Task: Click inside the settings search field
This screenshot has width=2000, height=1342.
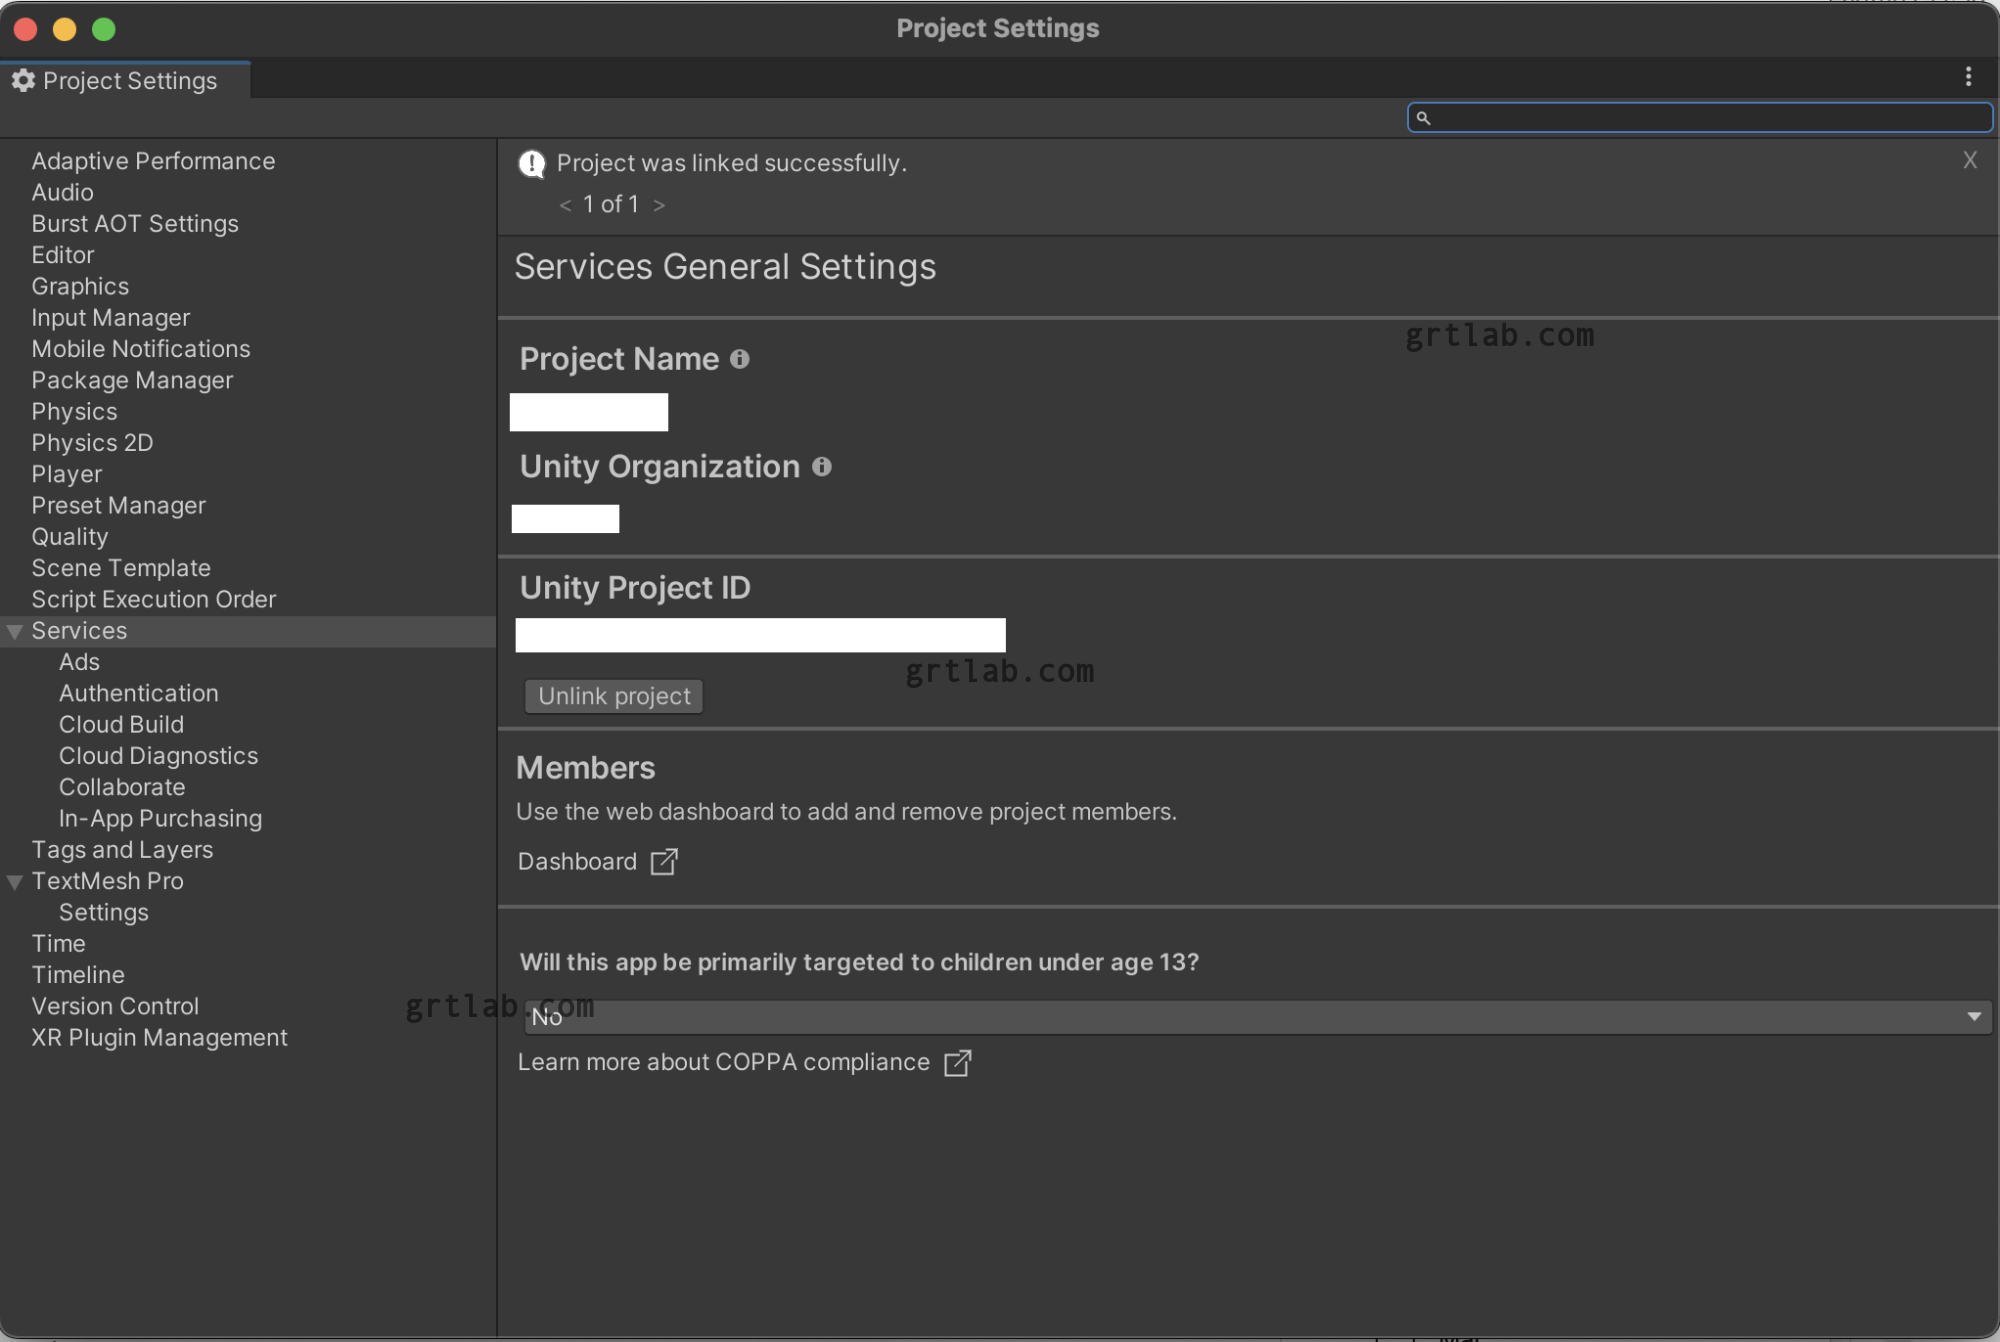Action: 1700,117
